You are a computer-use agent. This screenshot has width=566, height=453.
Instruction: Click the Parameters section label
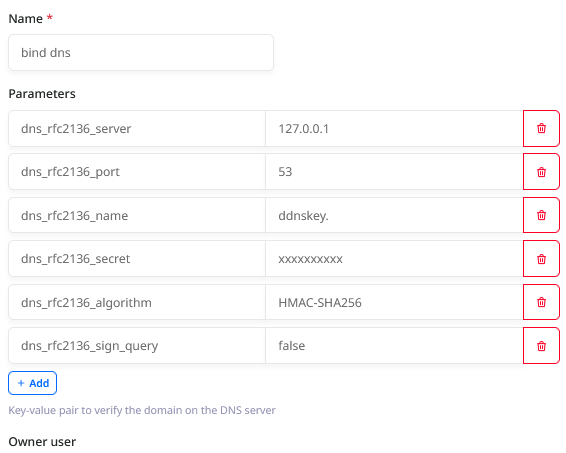coord(42,94)
